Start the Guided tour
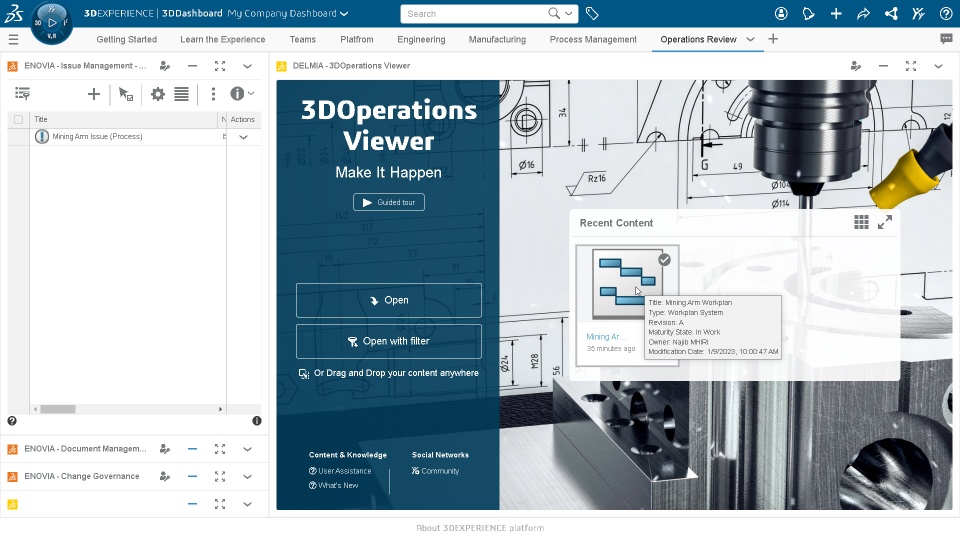The width and height of the screenshot is (960, 540). [x=389, y=202]
